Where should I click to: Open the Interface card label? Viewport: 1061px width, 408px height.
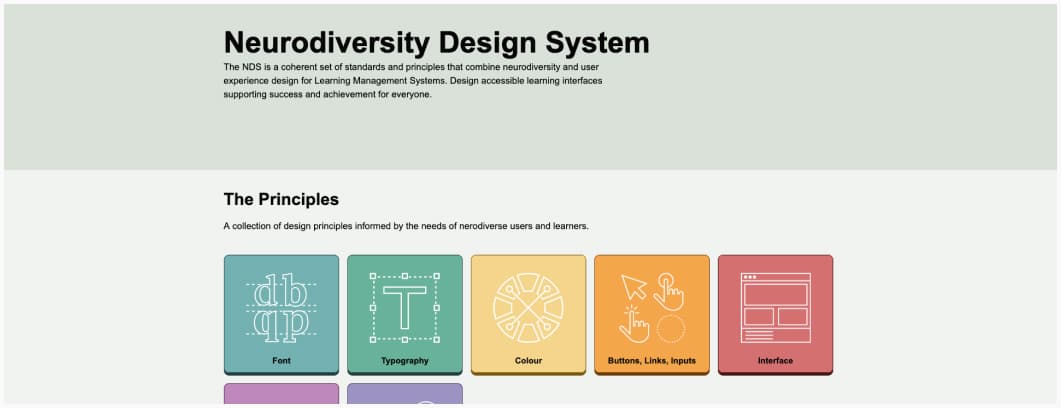point(775,360)
